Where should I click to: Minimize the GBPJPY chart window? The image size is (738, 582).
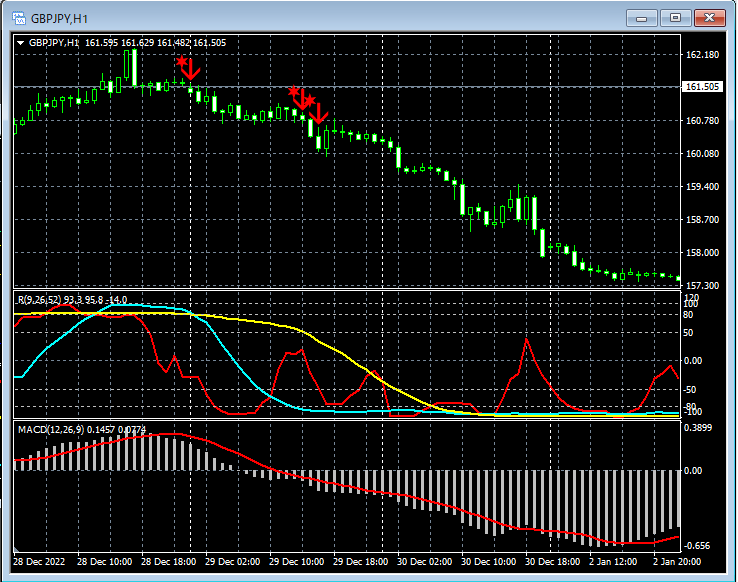(x=641, y=17)
